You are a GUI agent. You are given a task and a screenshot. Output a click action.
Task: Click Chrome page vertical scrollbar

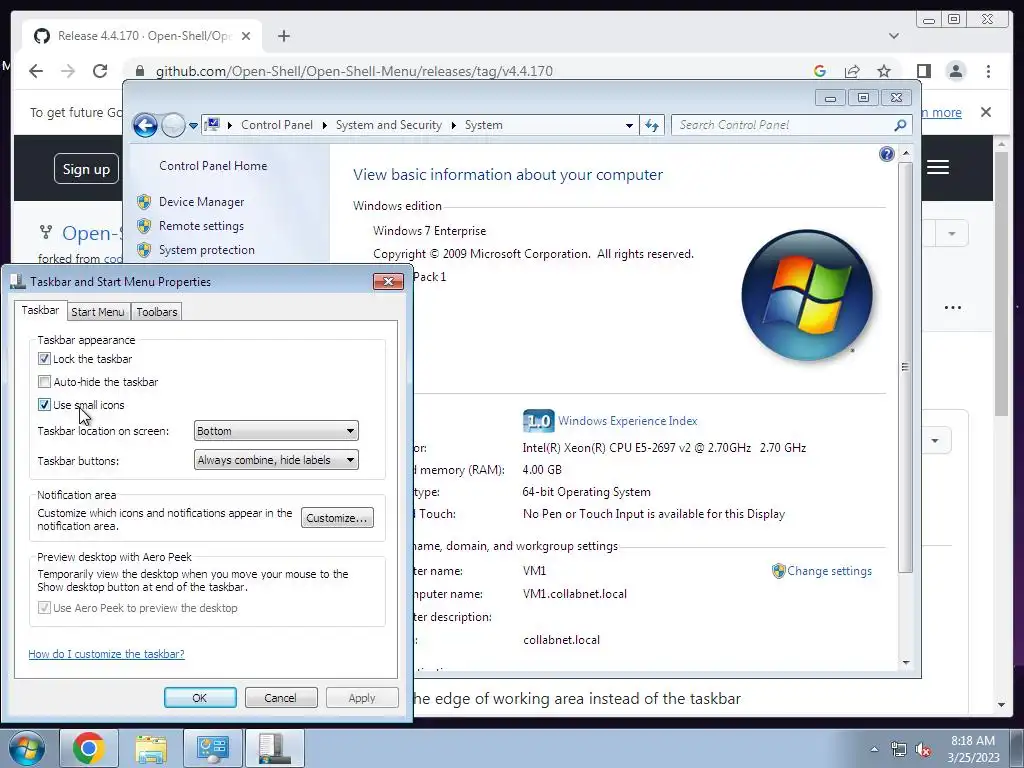(x=1001, y=283)
